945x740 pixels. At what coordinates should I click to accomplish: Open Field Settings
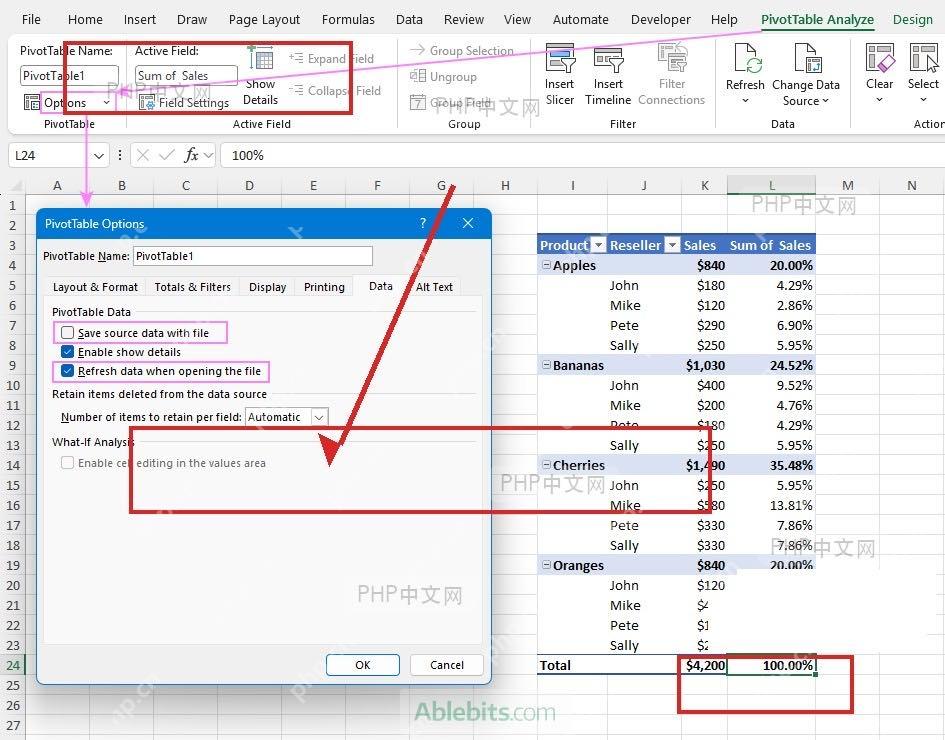[184, 102]
